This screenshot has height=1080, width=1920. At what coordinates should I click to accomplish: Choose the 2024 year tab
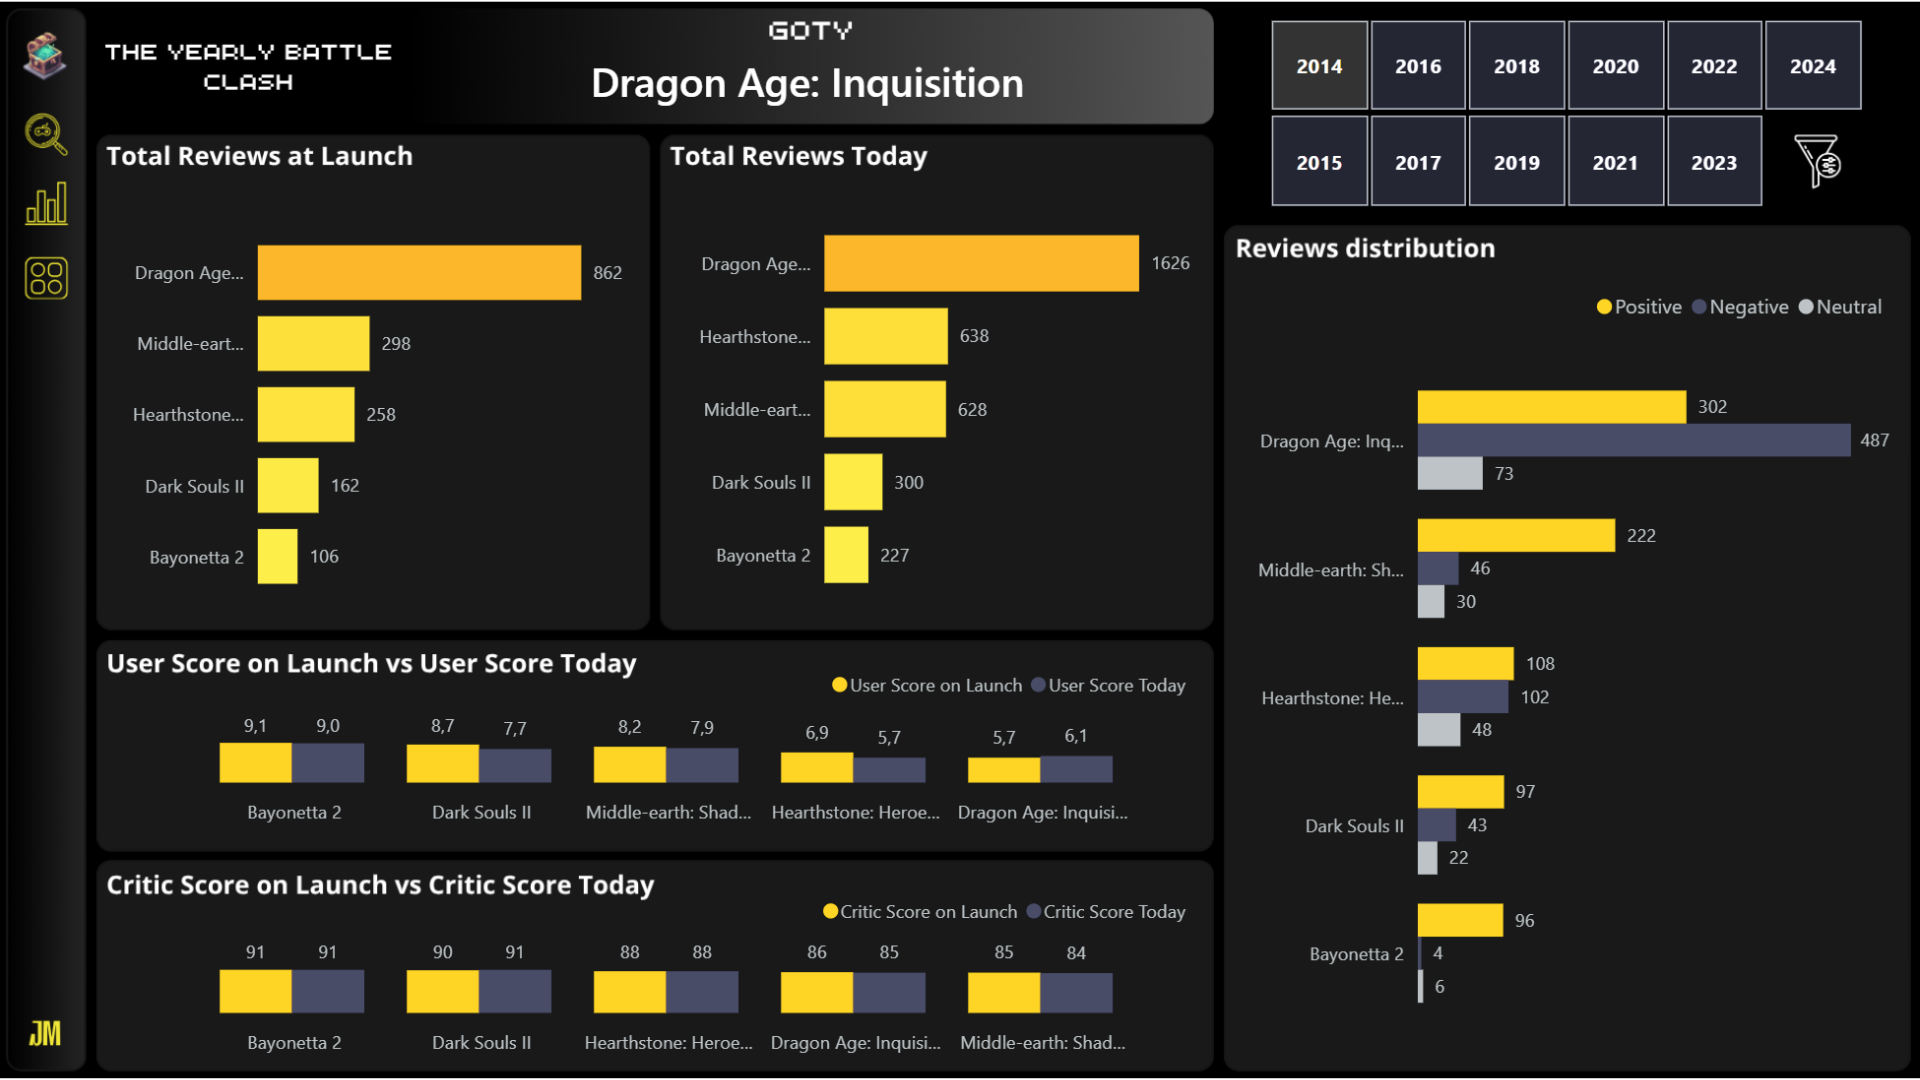[1812, 66]
